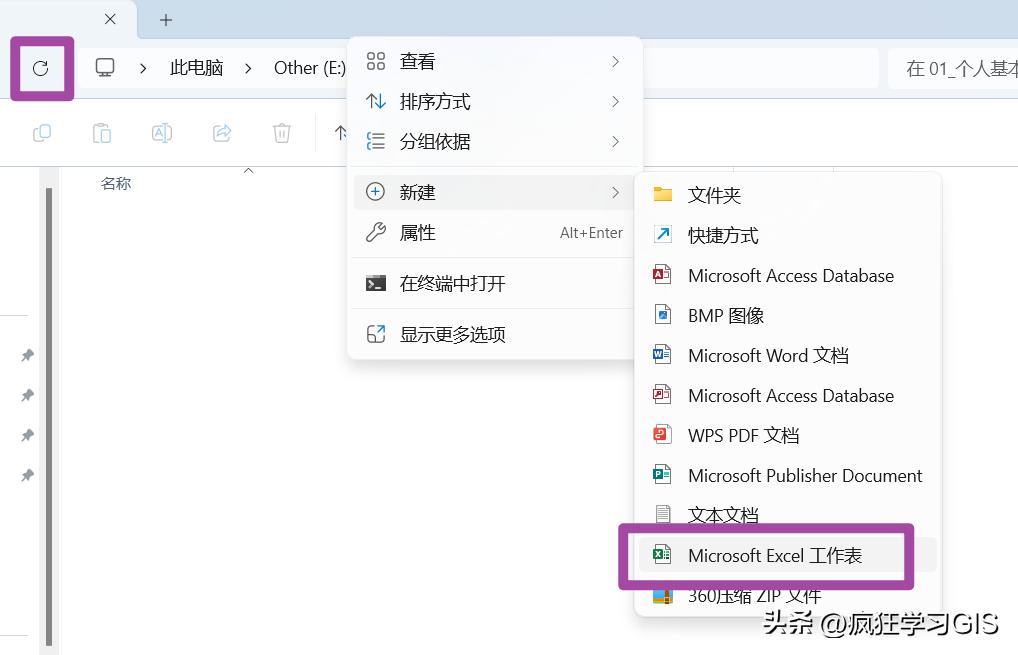This screenshot has height=655, width=1018.
Task: Click the 属性 wrench icon
Action: tap(376, 232)
